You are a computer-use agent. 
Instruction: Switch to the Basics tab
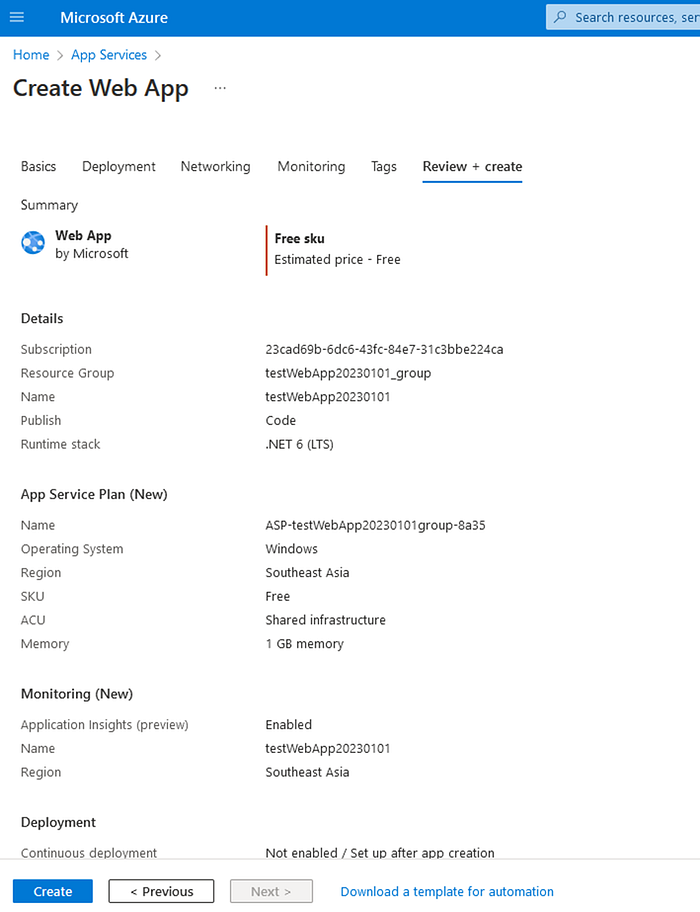coord(38,166)
